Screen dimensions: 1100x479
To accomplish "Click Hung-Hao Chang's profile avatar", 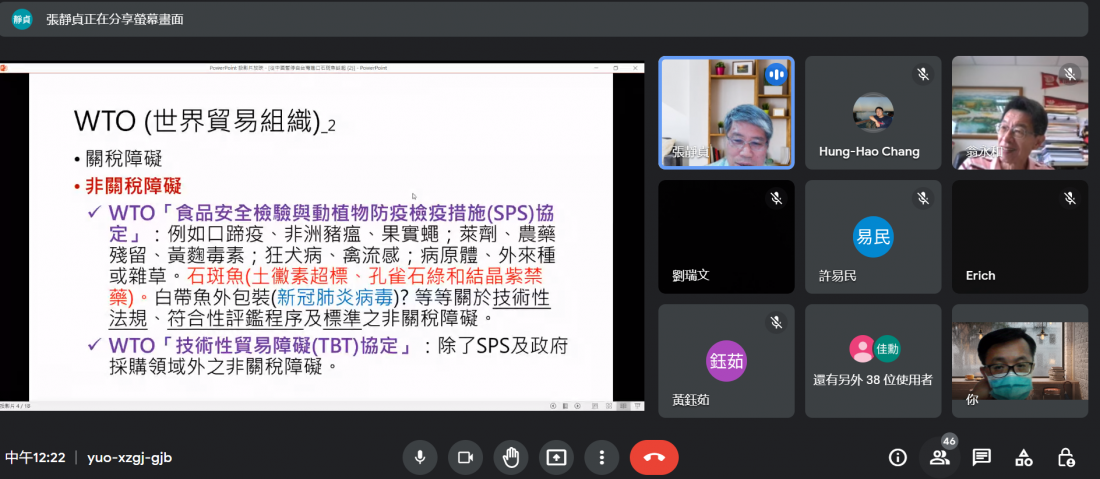I will (873, 112).
